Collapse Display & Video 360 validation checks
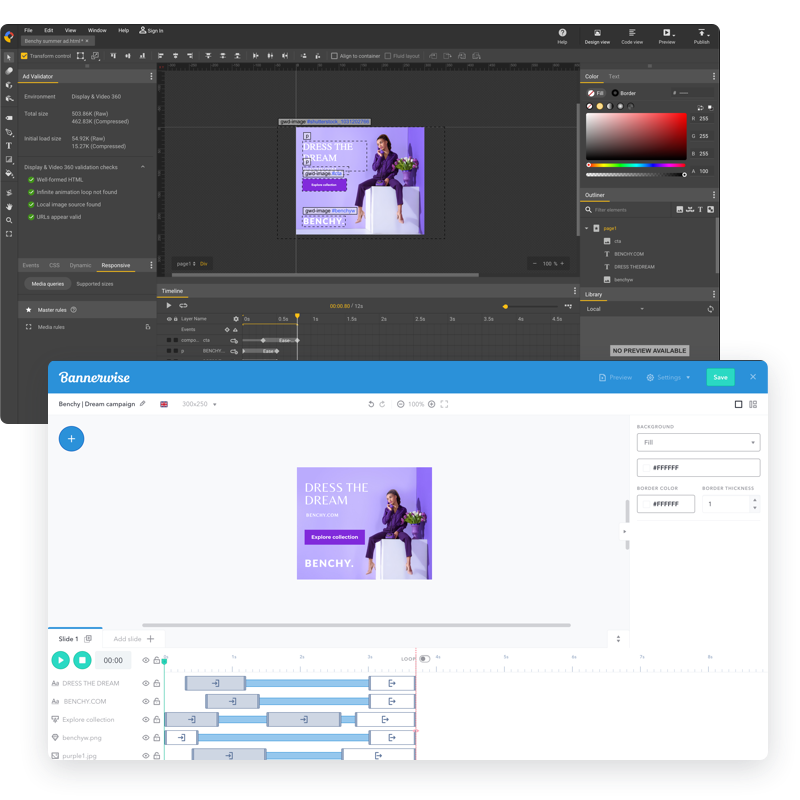Image resolution: width=800 pixels, height=800 pixels. coord(143,167)
